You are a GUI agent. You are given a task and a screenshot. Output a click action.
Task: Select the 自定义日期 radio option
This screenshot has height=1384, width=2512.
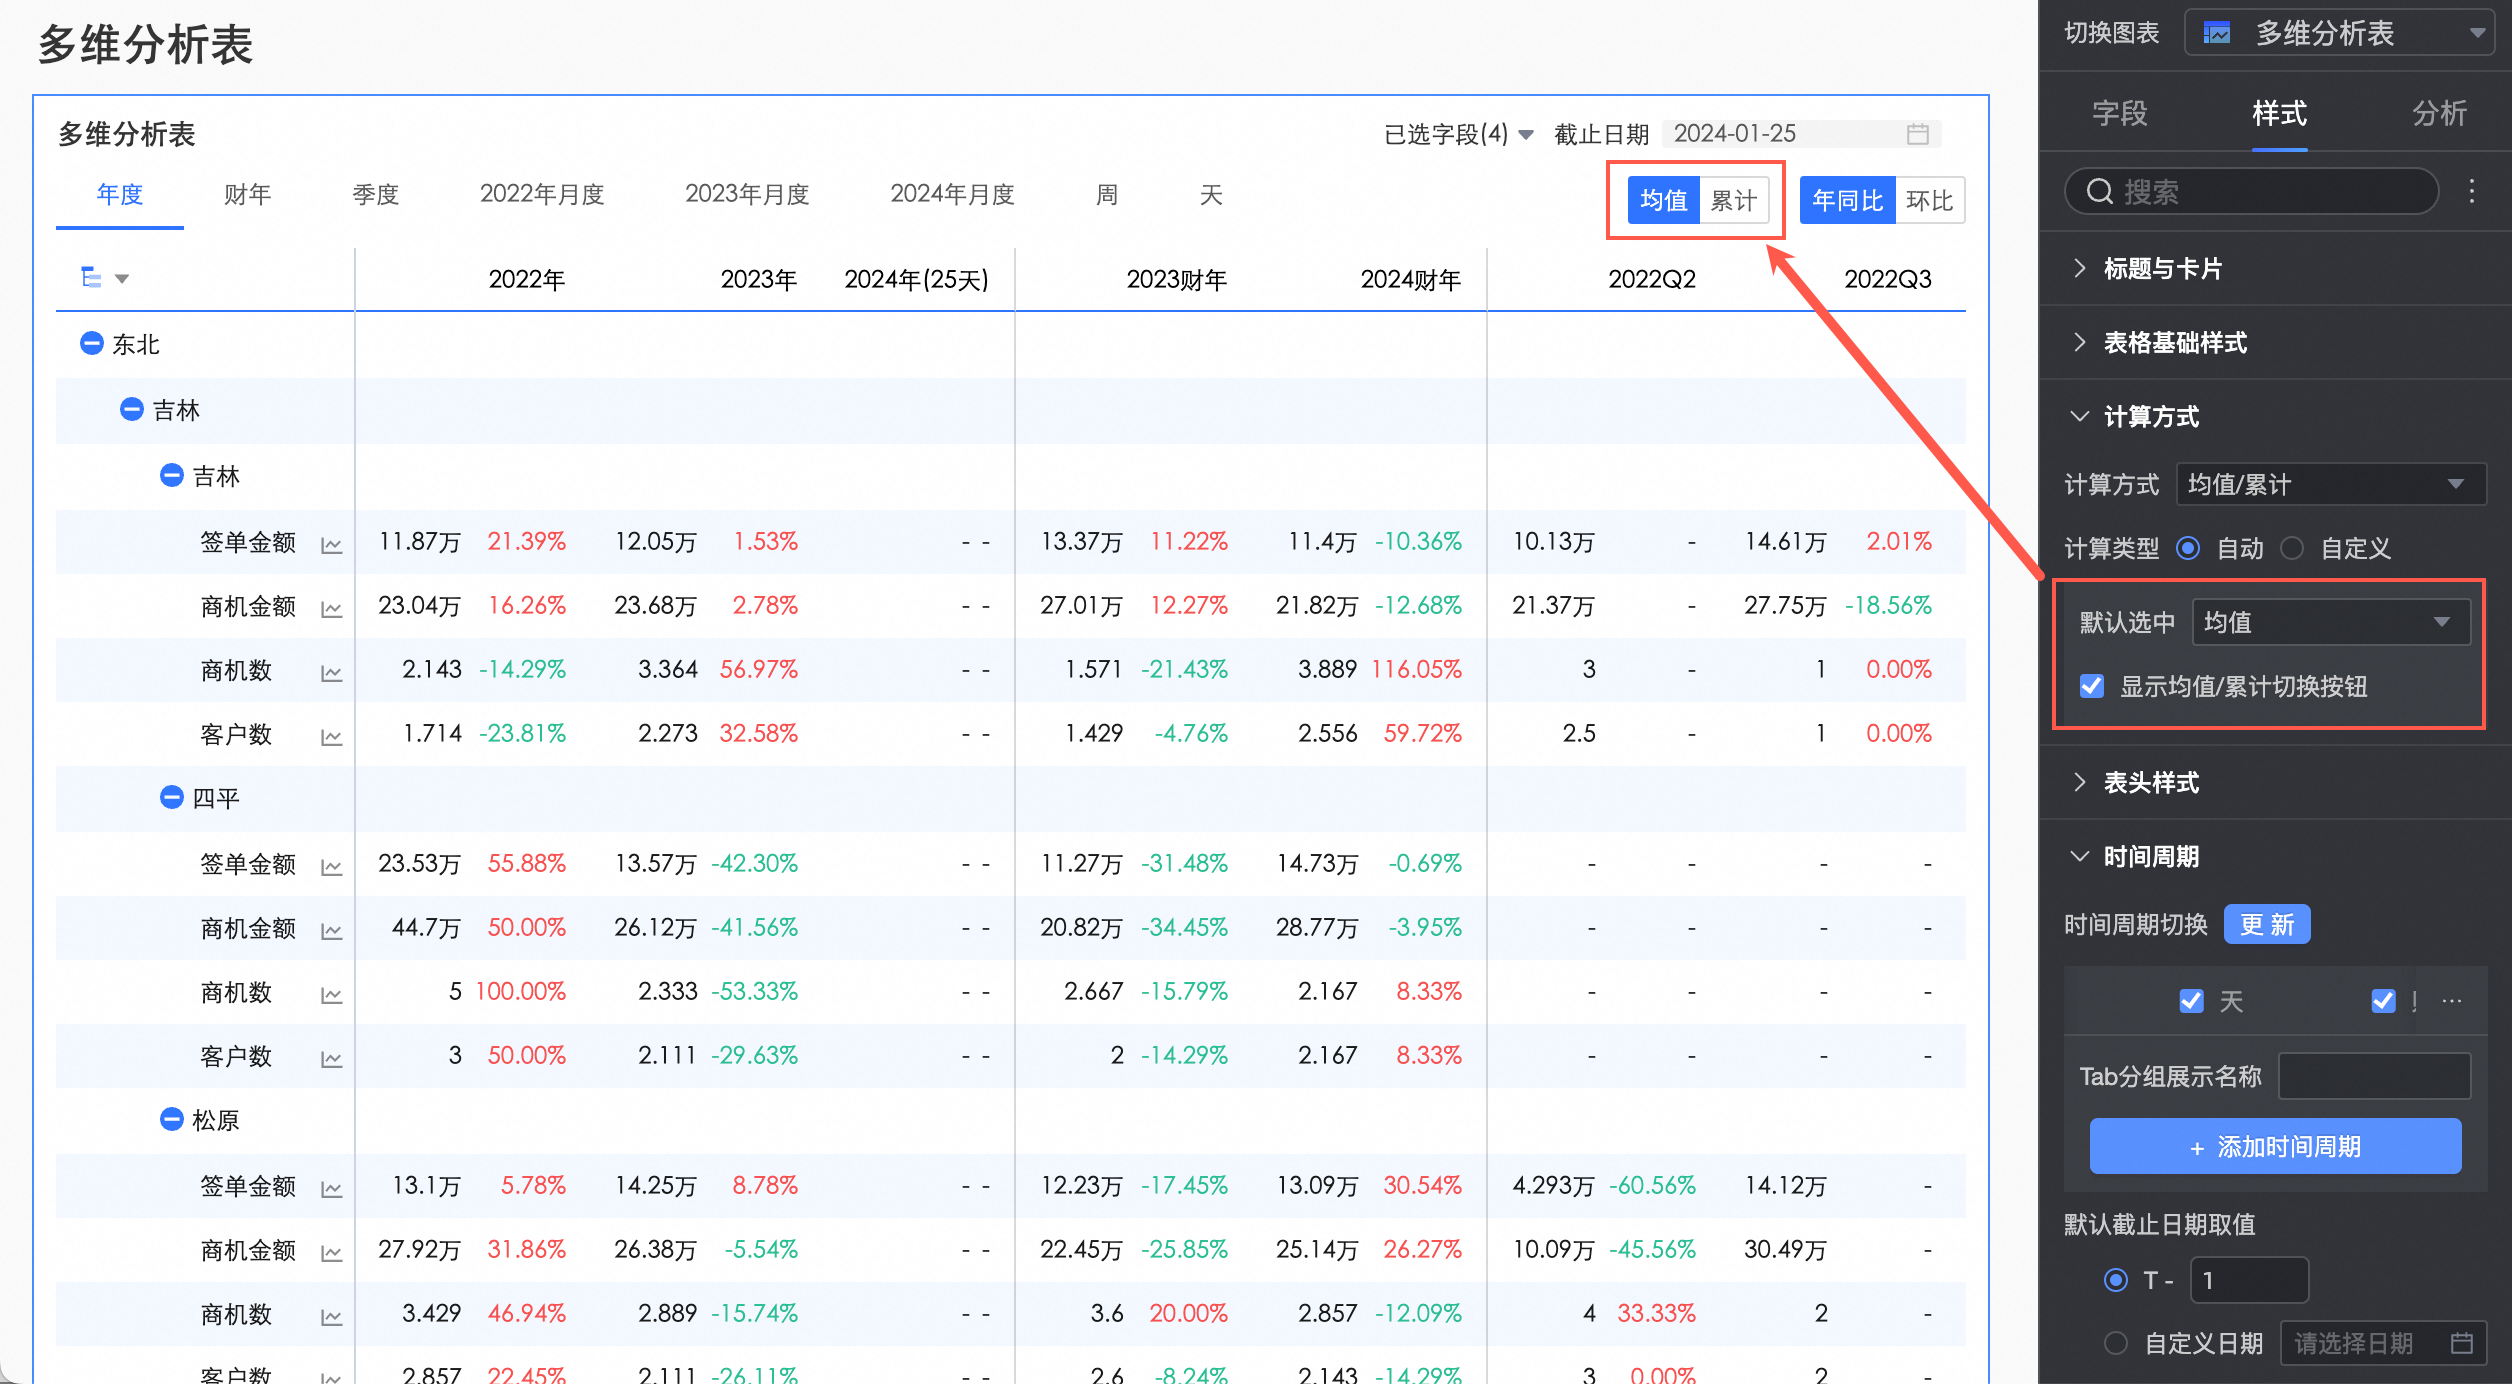2116,1343
